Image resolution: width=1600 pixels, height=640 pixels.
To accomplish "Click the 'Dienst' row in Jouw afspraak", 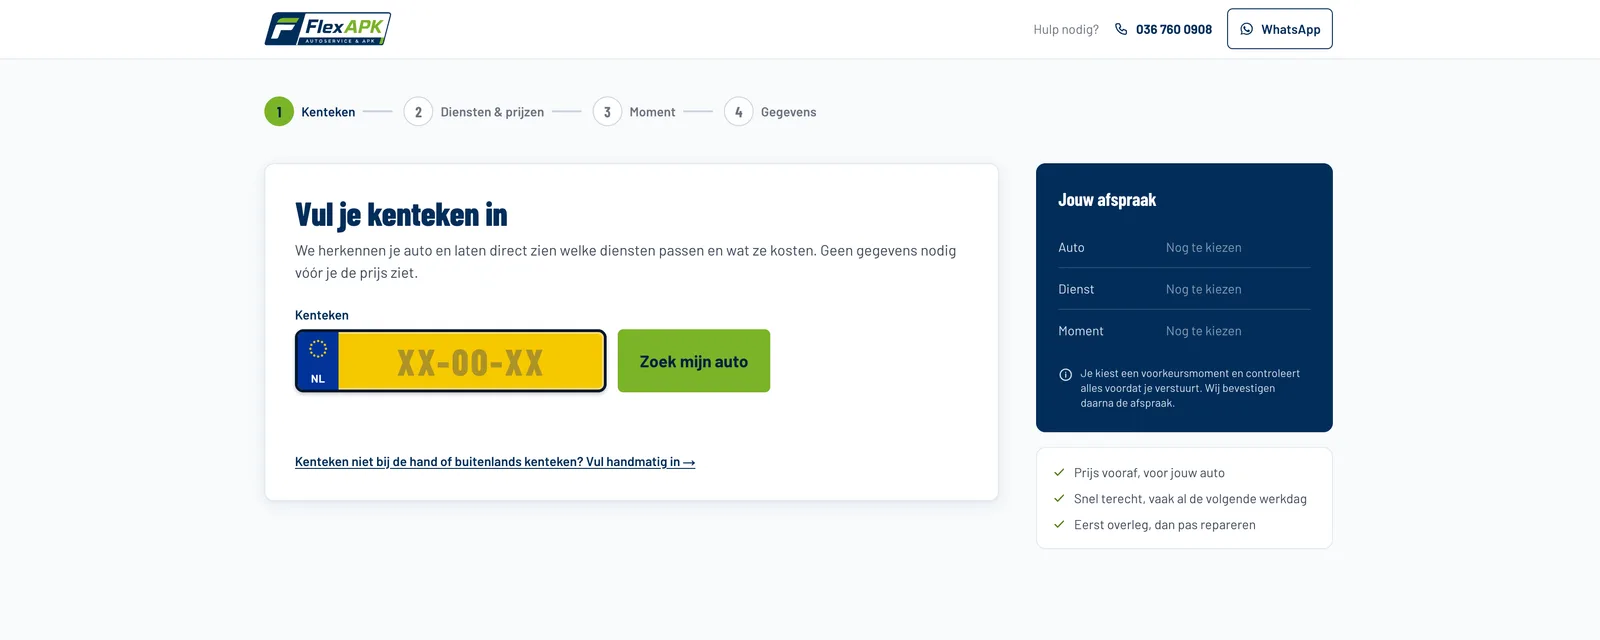I will click(x=1184, y=289).
